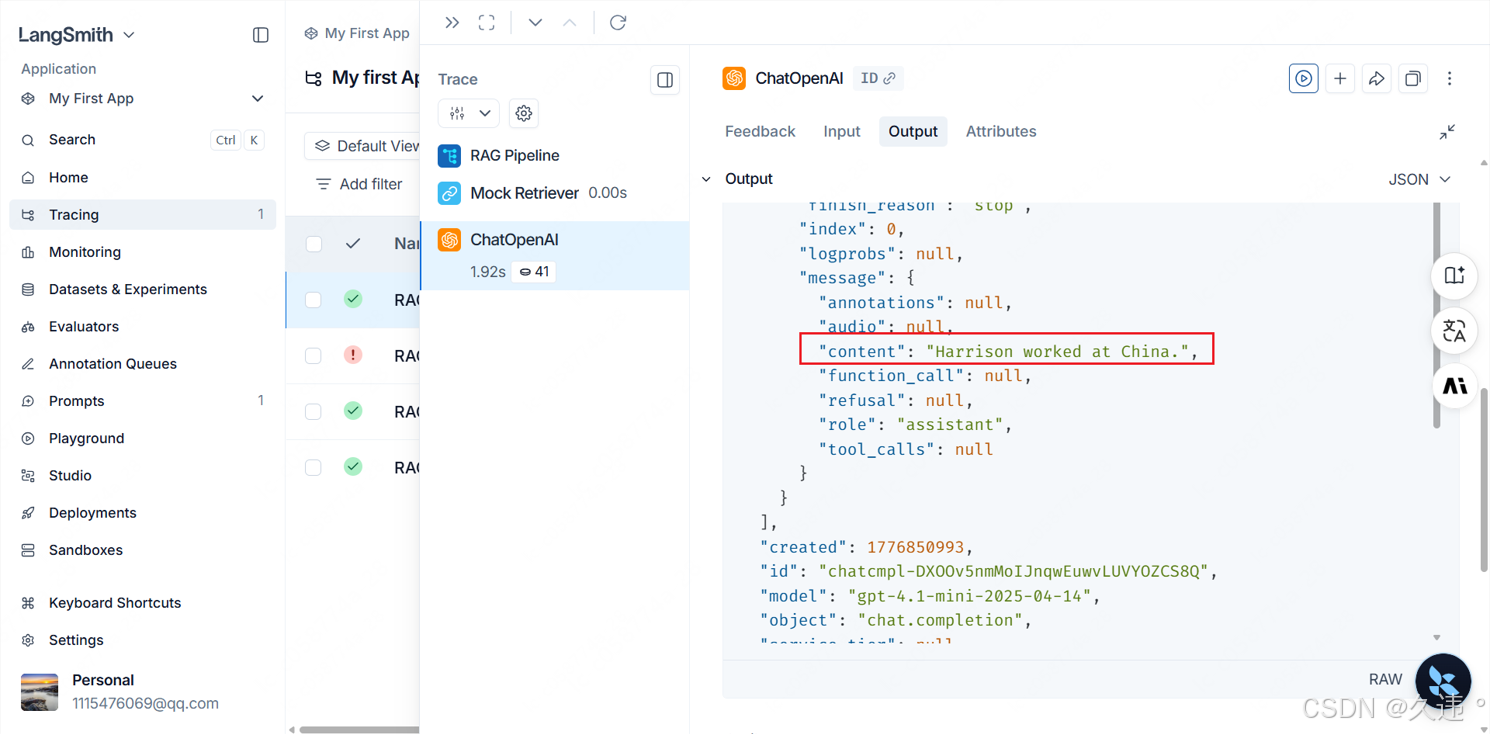
Task: Click the red error status icon
Action: 353,355
